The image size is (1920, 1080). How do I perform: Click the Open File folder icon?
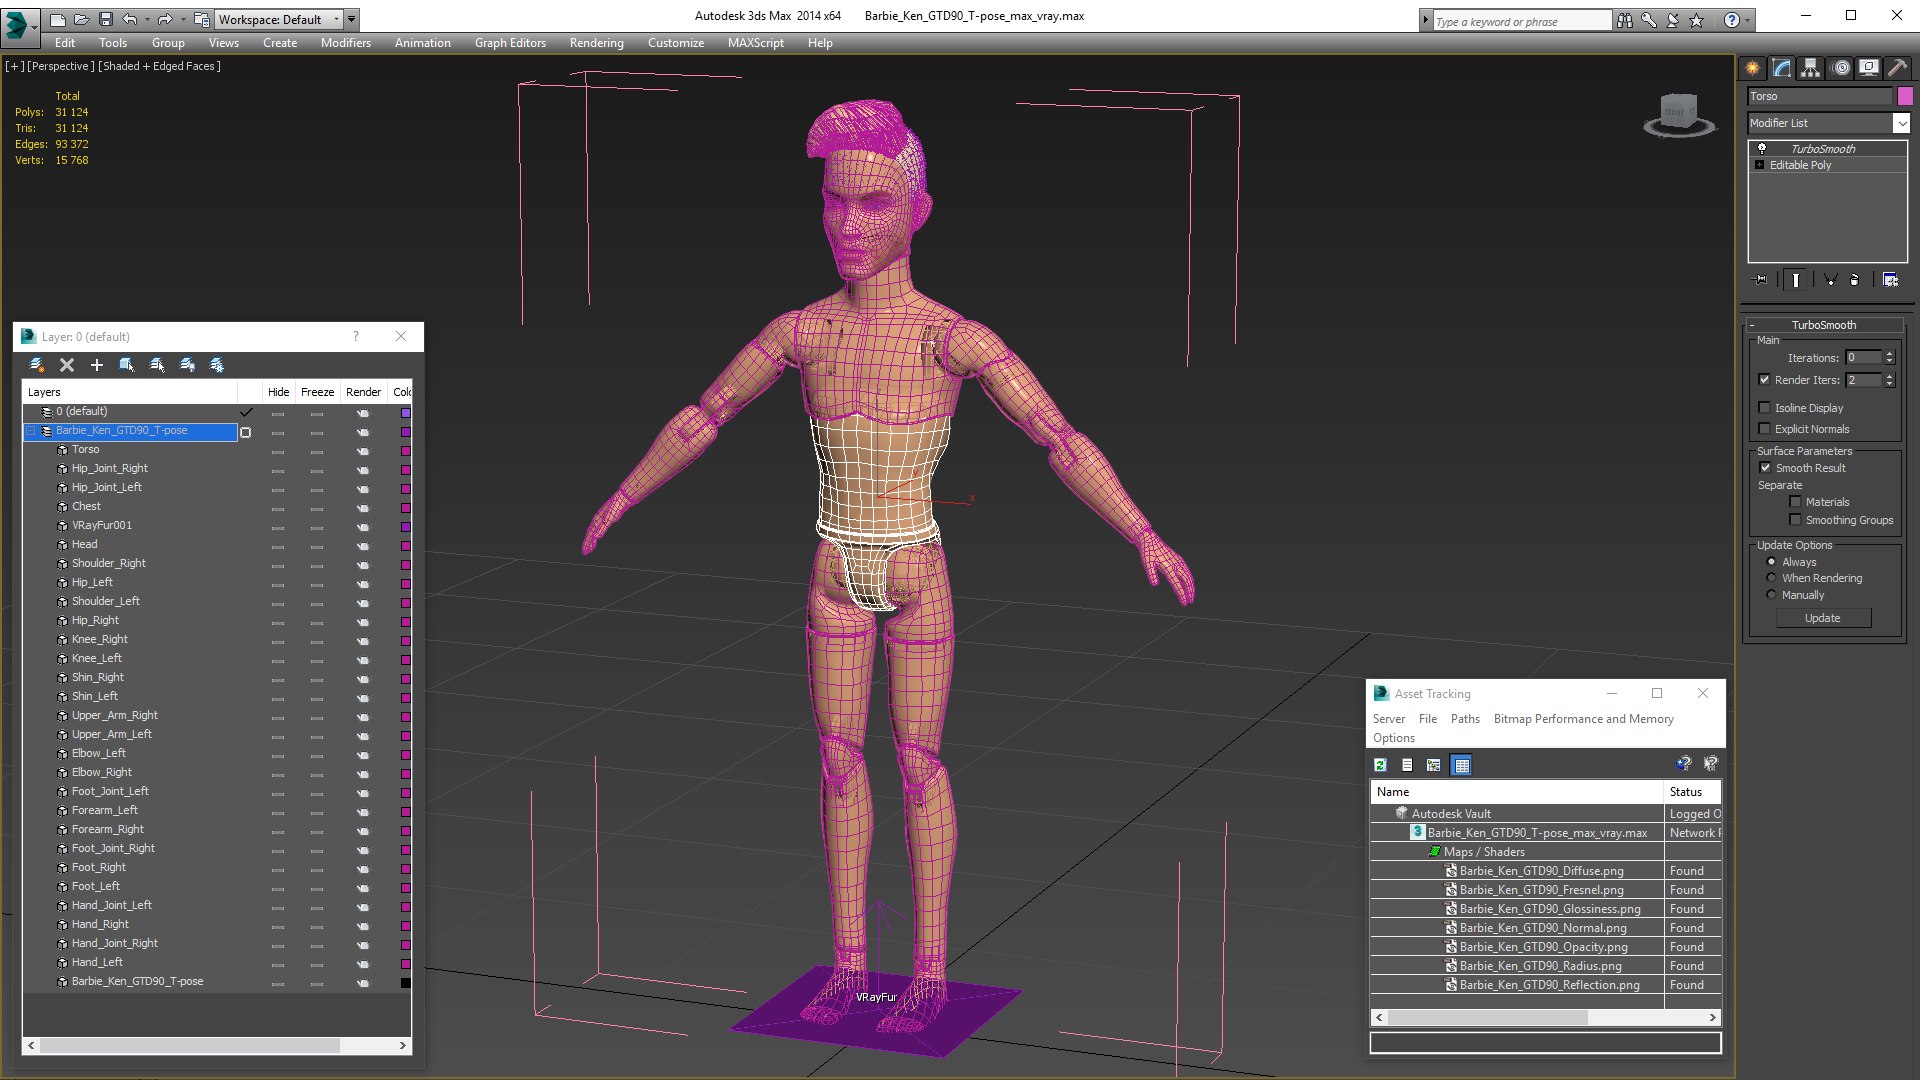coord(82,19)
